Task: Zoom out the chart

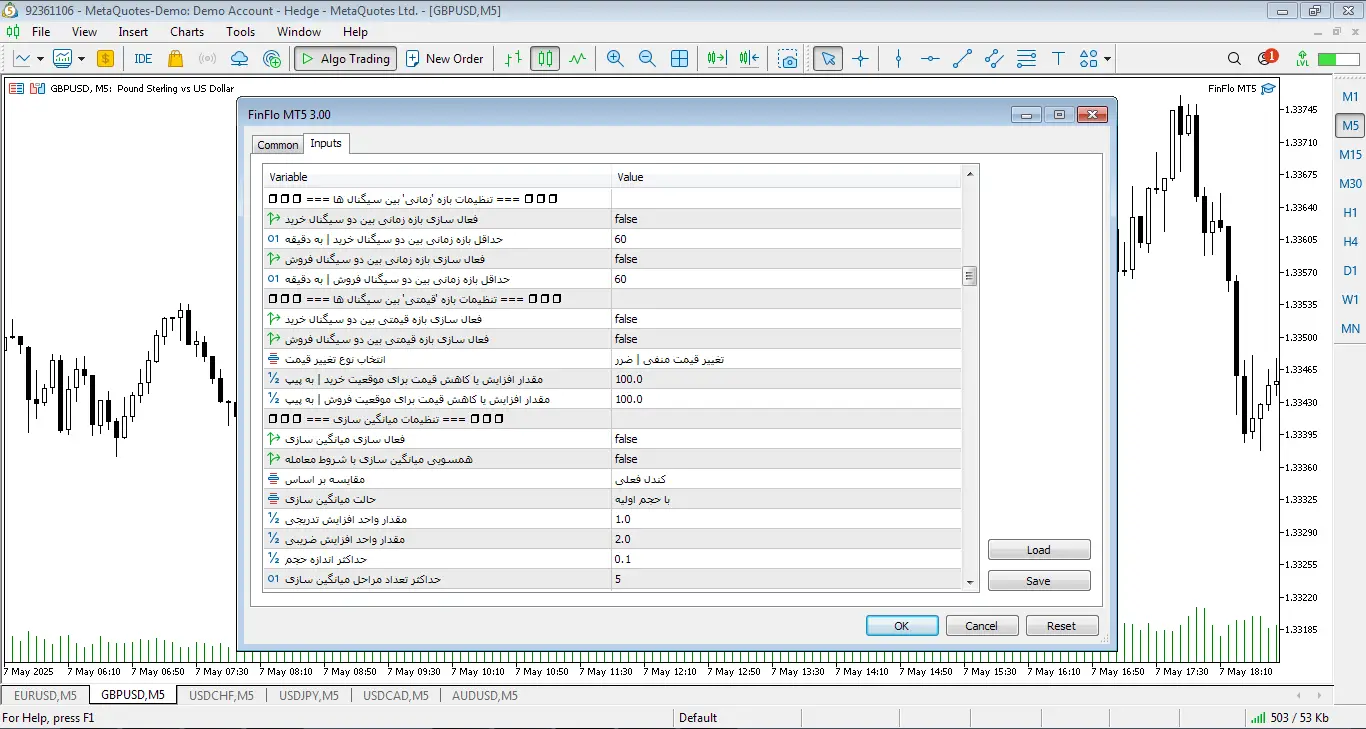Action: coord(647,59)
